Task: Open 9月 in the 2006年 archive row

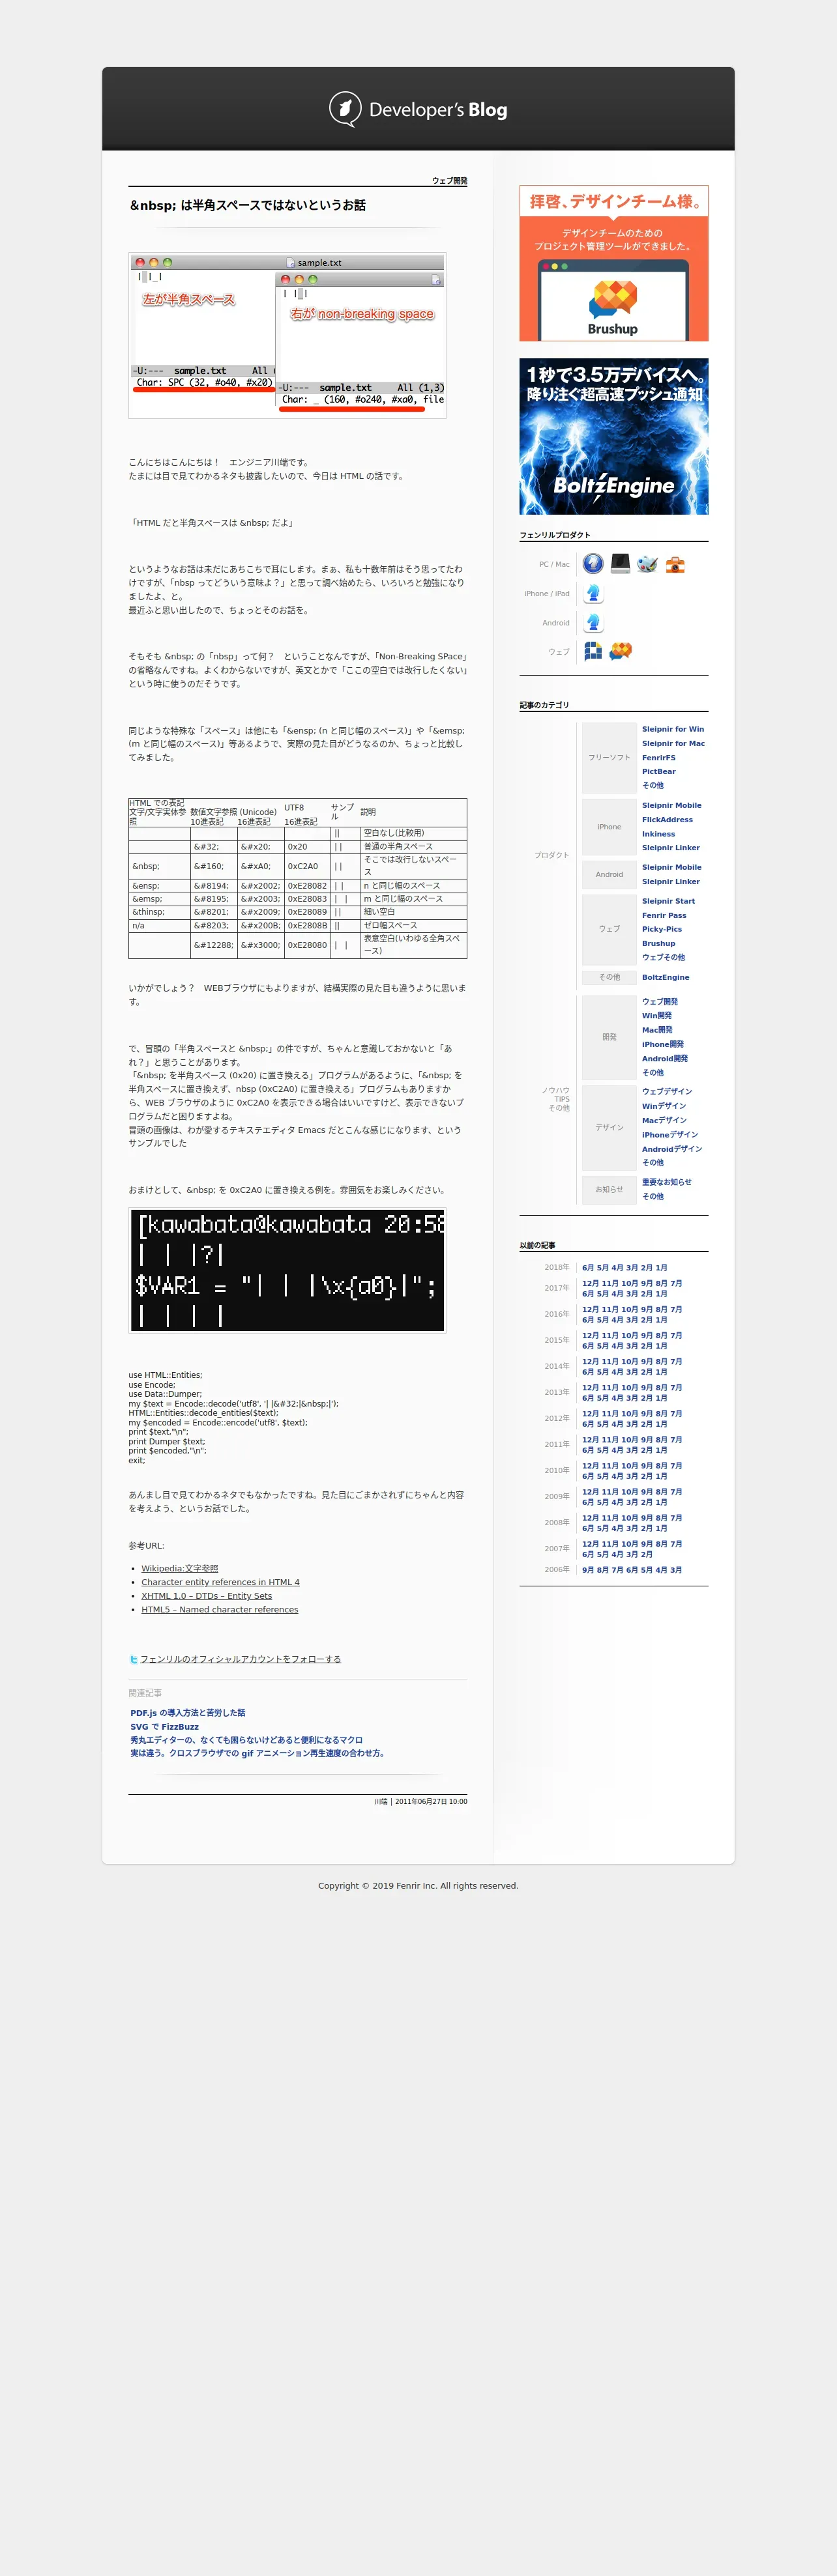Action: tap(588, 1569)
